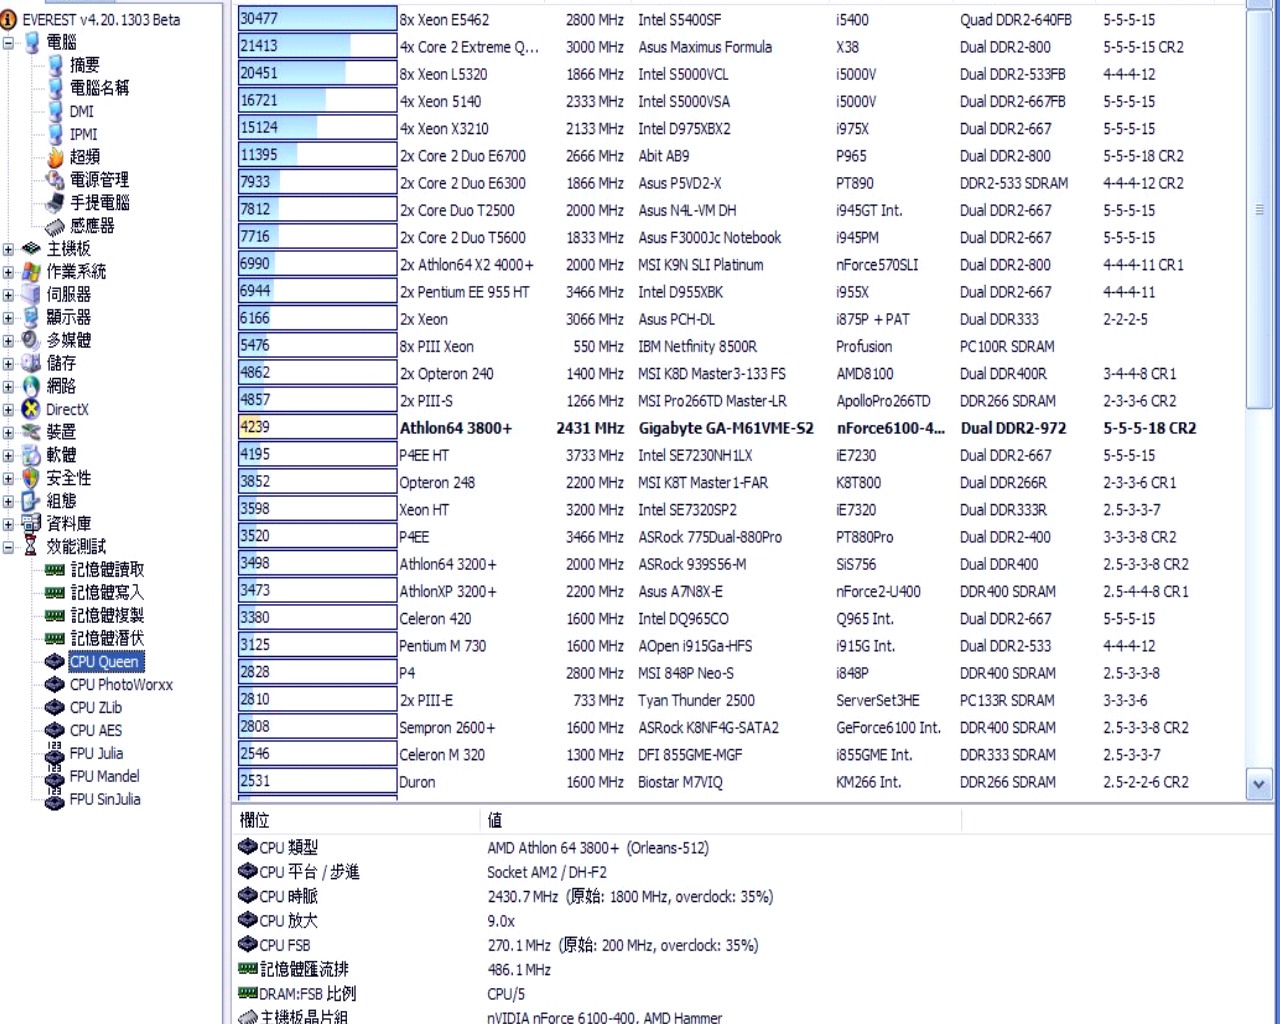Click the EVEREST root info icon
The height and width of the screenshot is (1024, 1280).
(9, 19)
